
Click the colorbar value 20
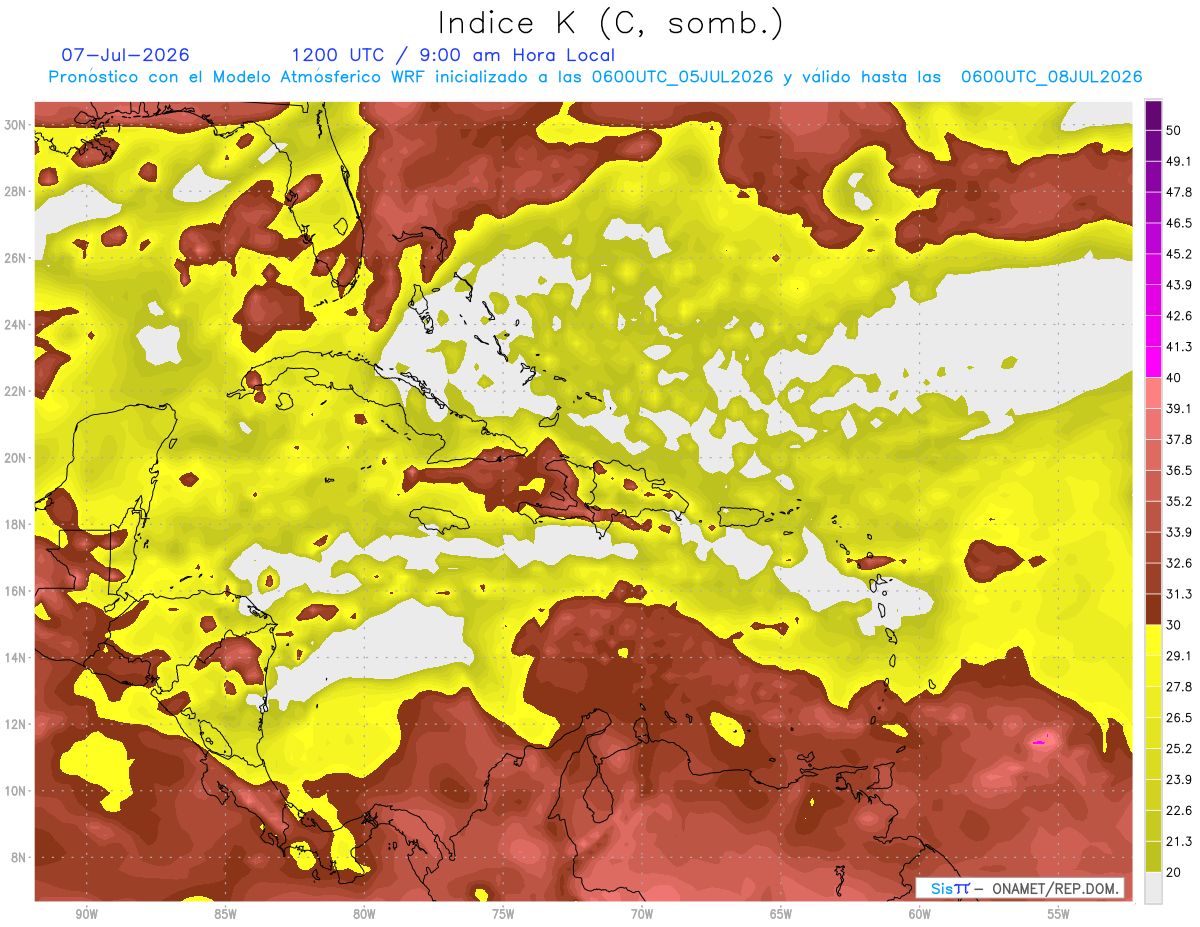(1175, 872)
